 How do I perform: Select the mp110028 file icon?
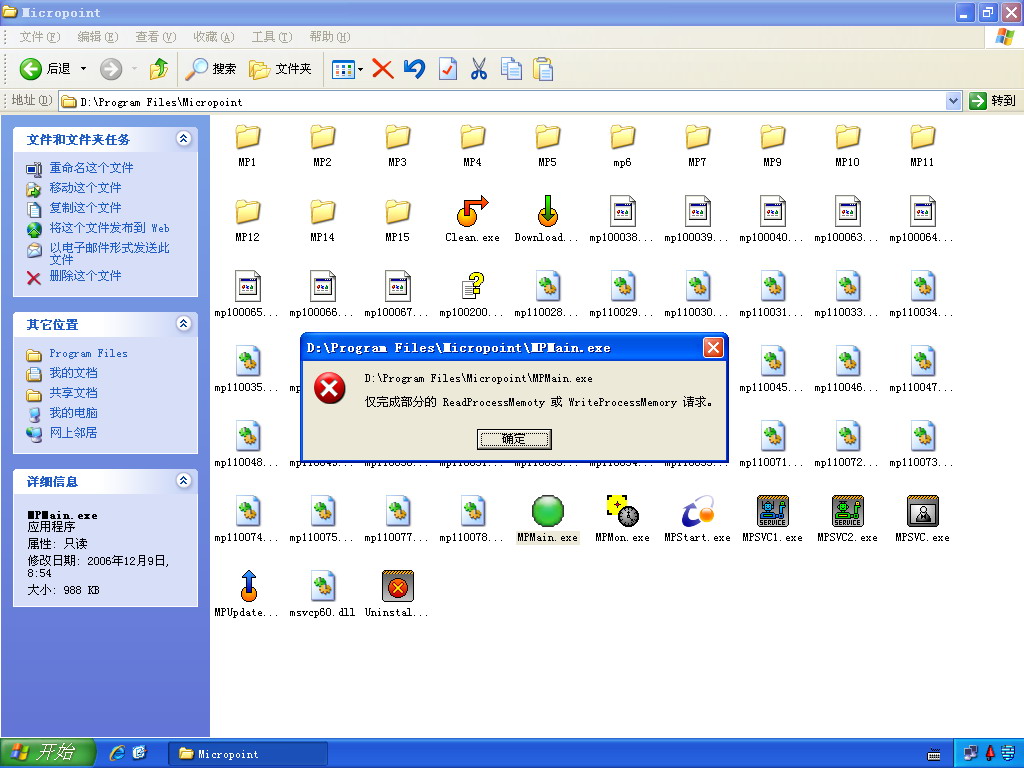click(x=547, y=285)
